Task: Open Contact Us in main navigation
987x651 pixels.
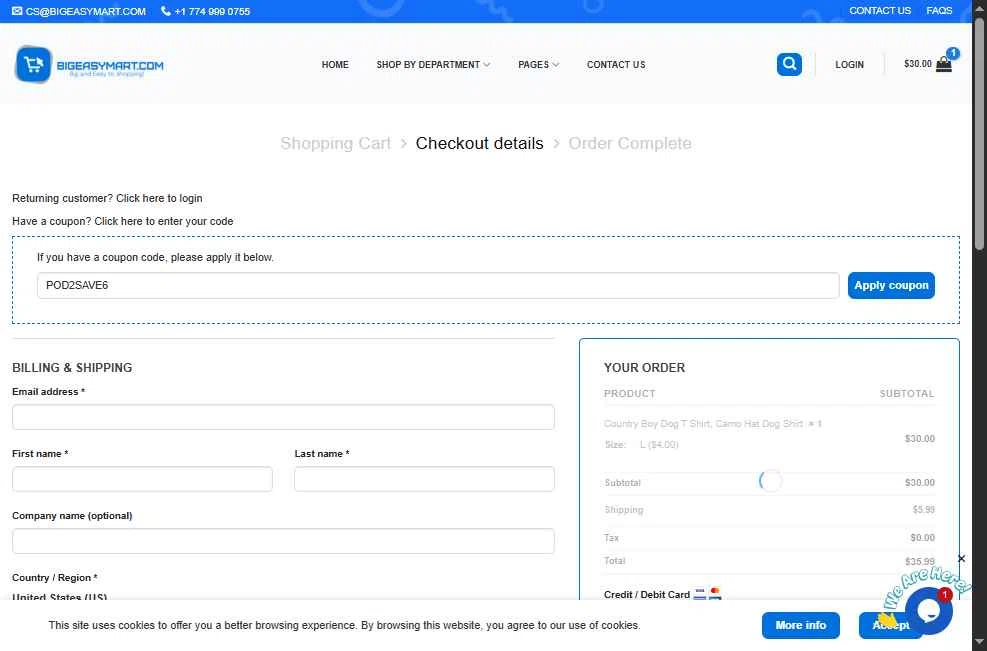Action: click(616, 65)
